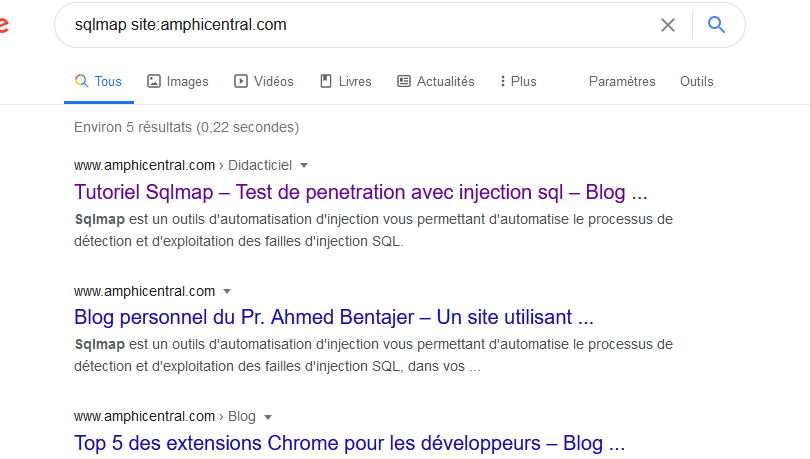Click the Actualités tab newspaper icon

404,81
